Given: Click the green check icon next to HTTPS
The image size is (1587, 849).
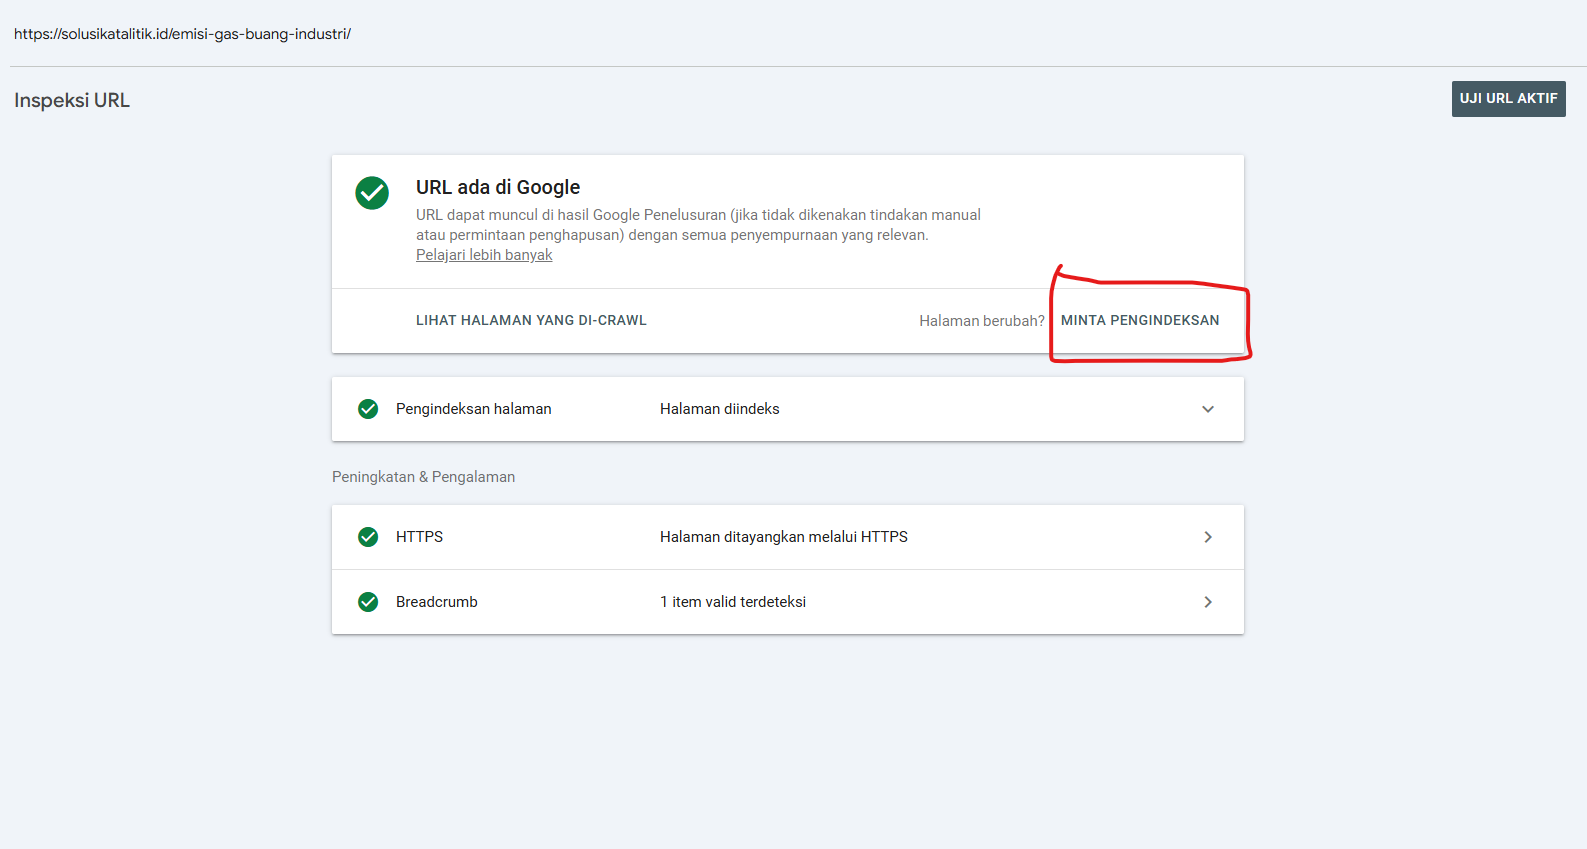Looking at the screenshot, I should [368, 537].
